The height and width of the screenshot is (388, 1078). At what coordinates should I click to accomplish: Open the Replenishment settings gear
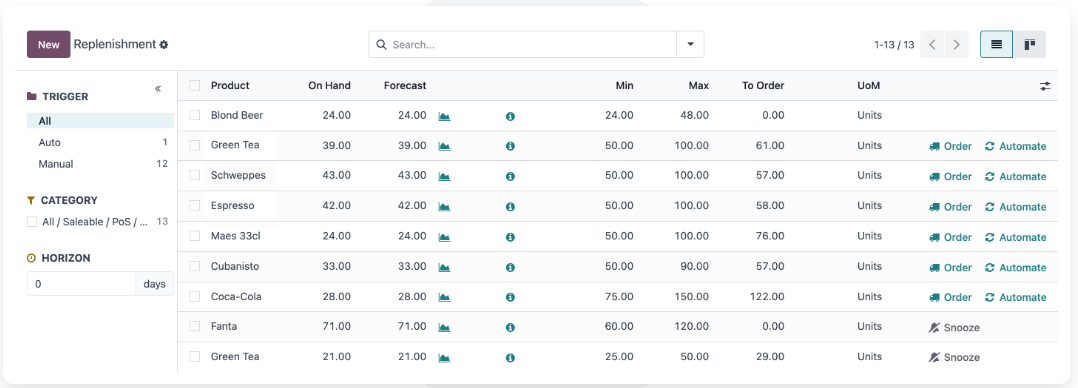164,45
